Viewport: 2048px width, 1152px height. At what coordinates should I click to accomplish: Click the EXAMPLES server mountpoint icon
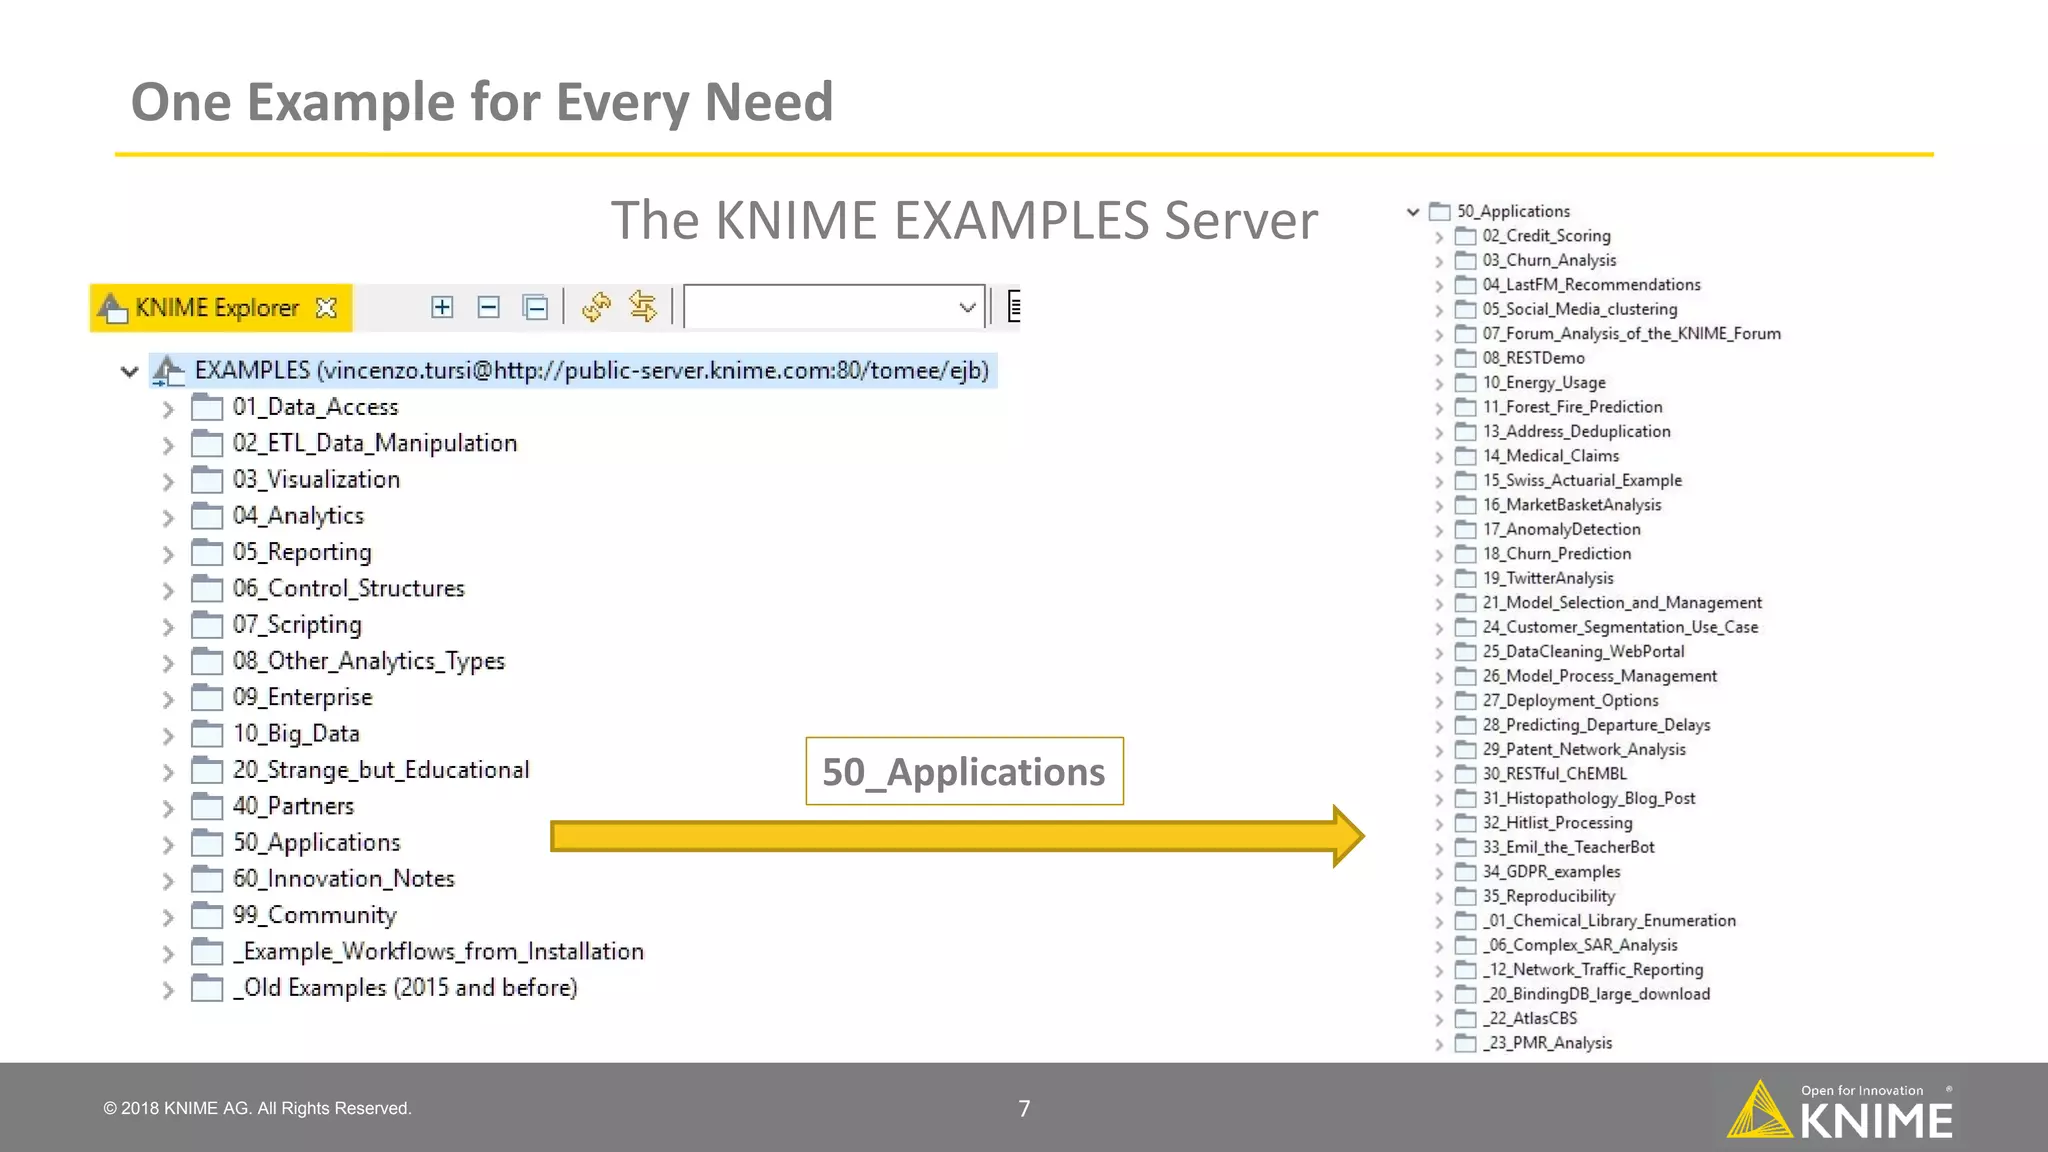(x=168, y=371)
